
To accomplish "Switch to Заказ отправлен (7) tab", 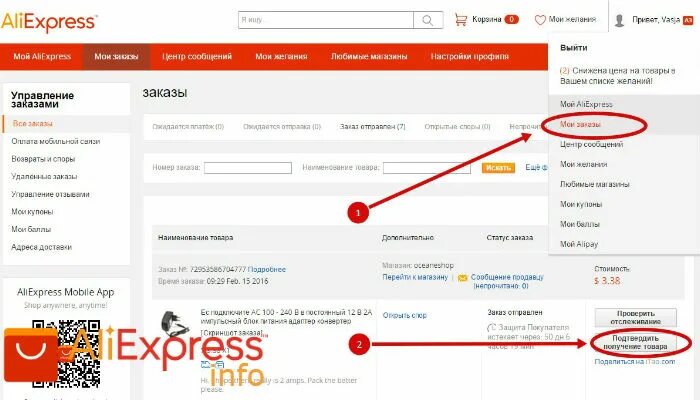I will tap(372, 126).
